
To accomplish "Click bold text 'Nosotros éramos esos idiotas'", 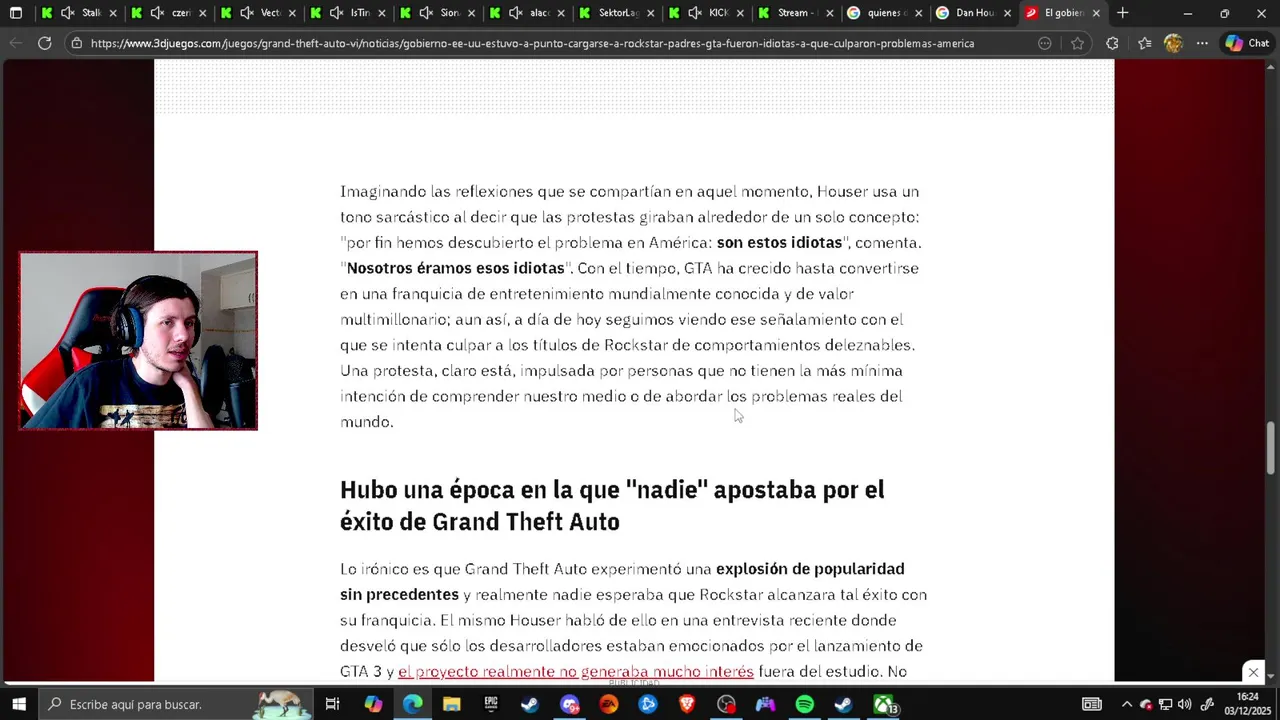I will coord(456,268).
